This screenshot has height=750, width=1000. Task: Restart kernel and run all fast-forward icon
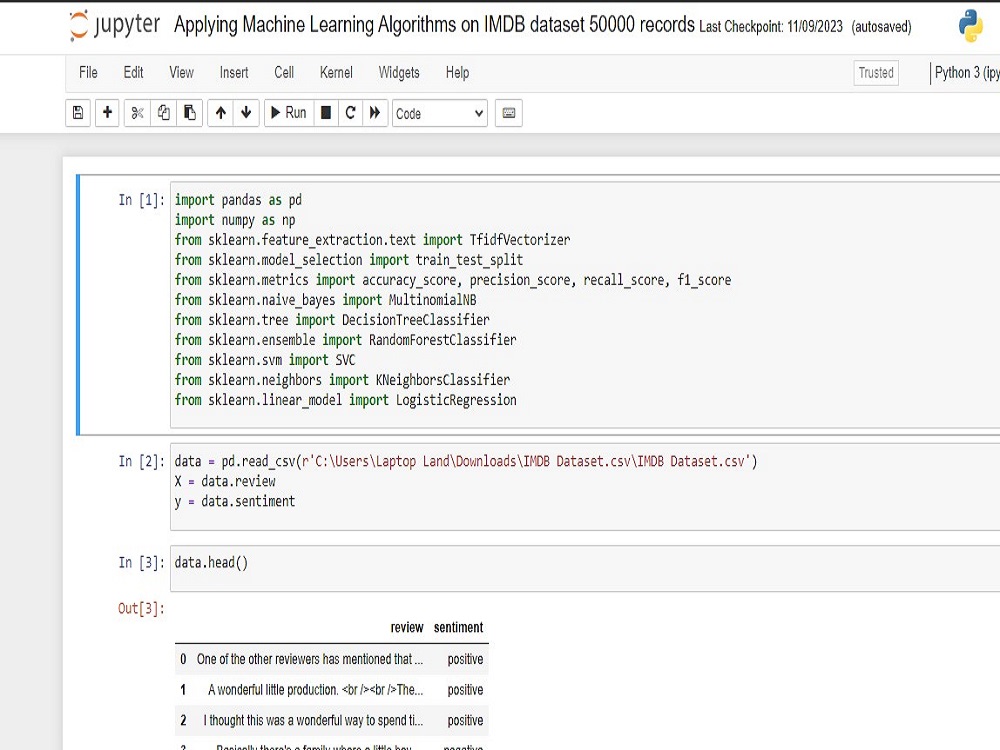(x=375, y=113)
